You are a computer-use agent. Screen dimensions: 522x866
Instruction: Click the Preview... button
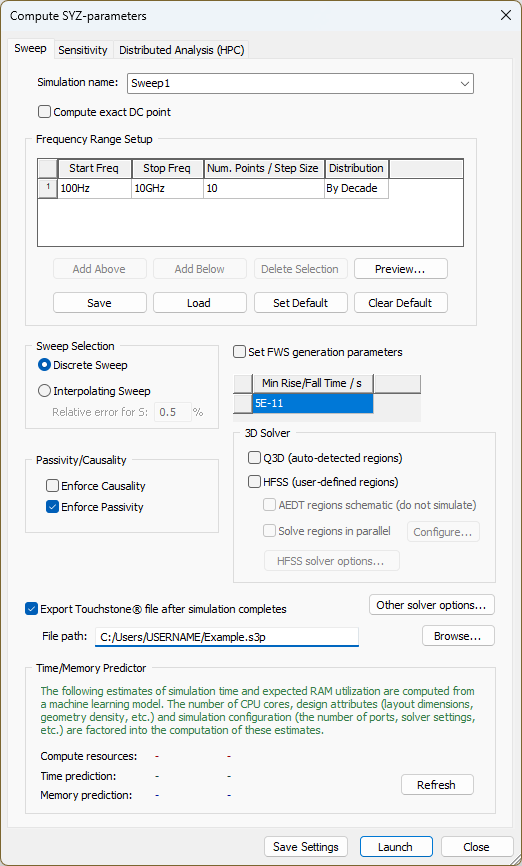point(400,269)
